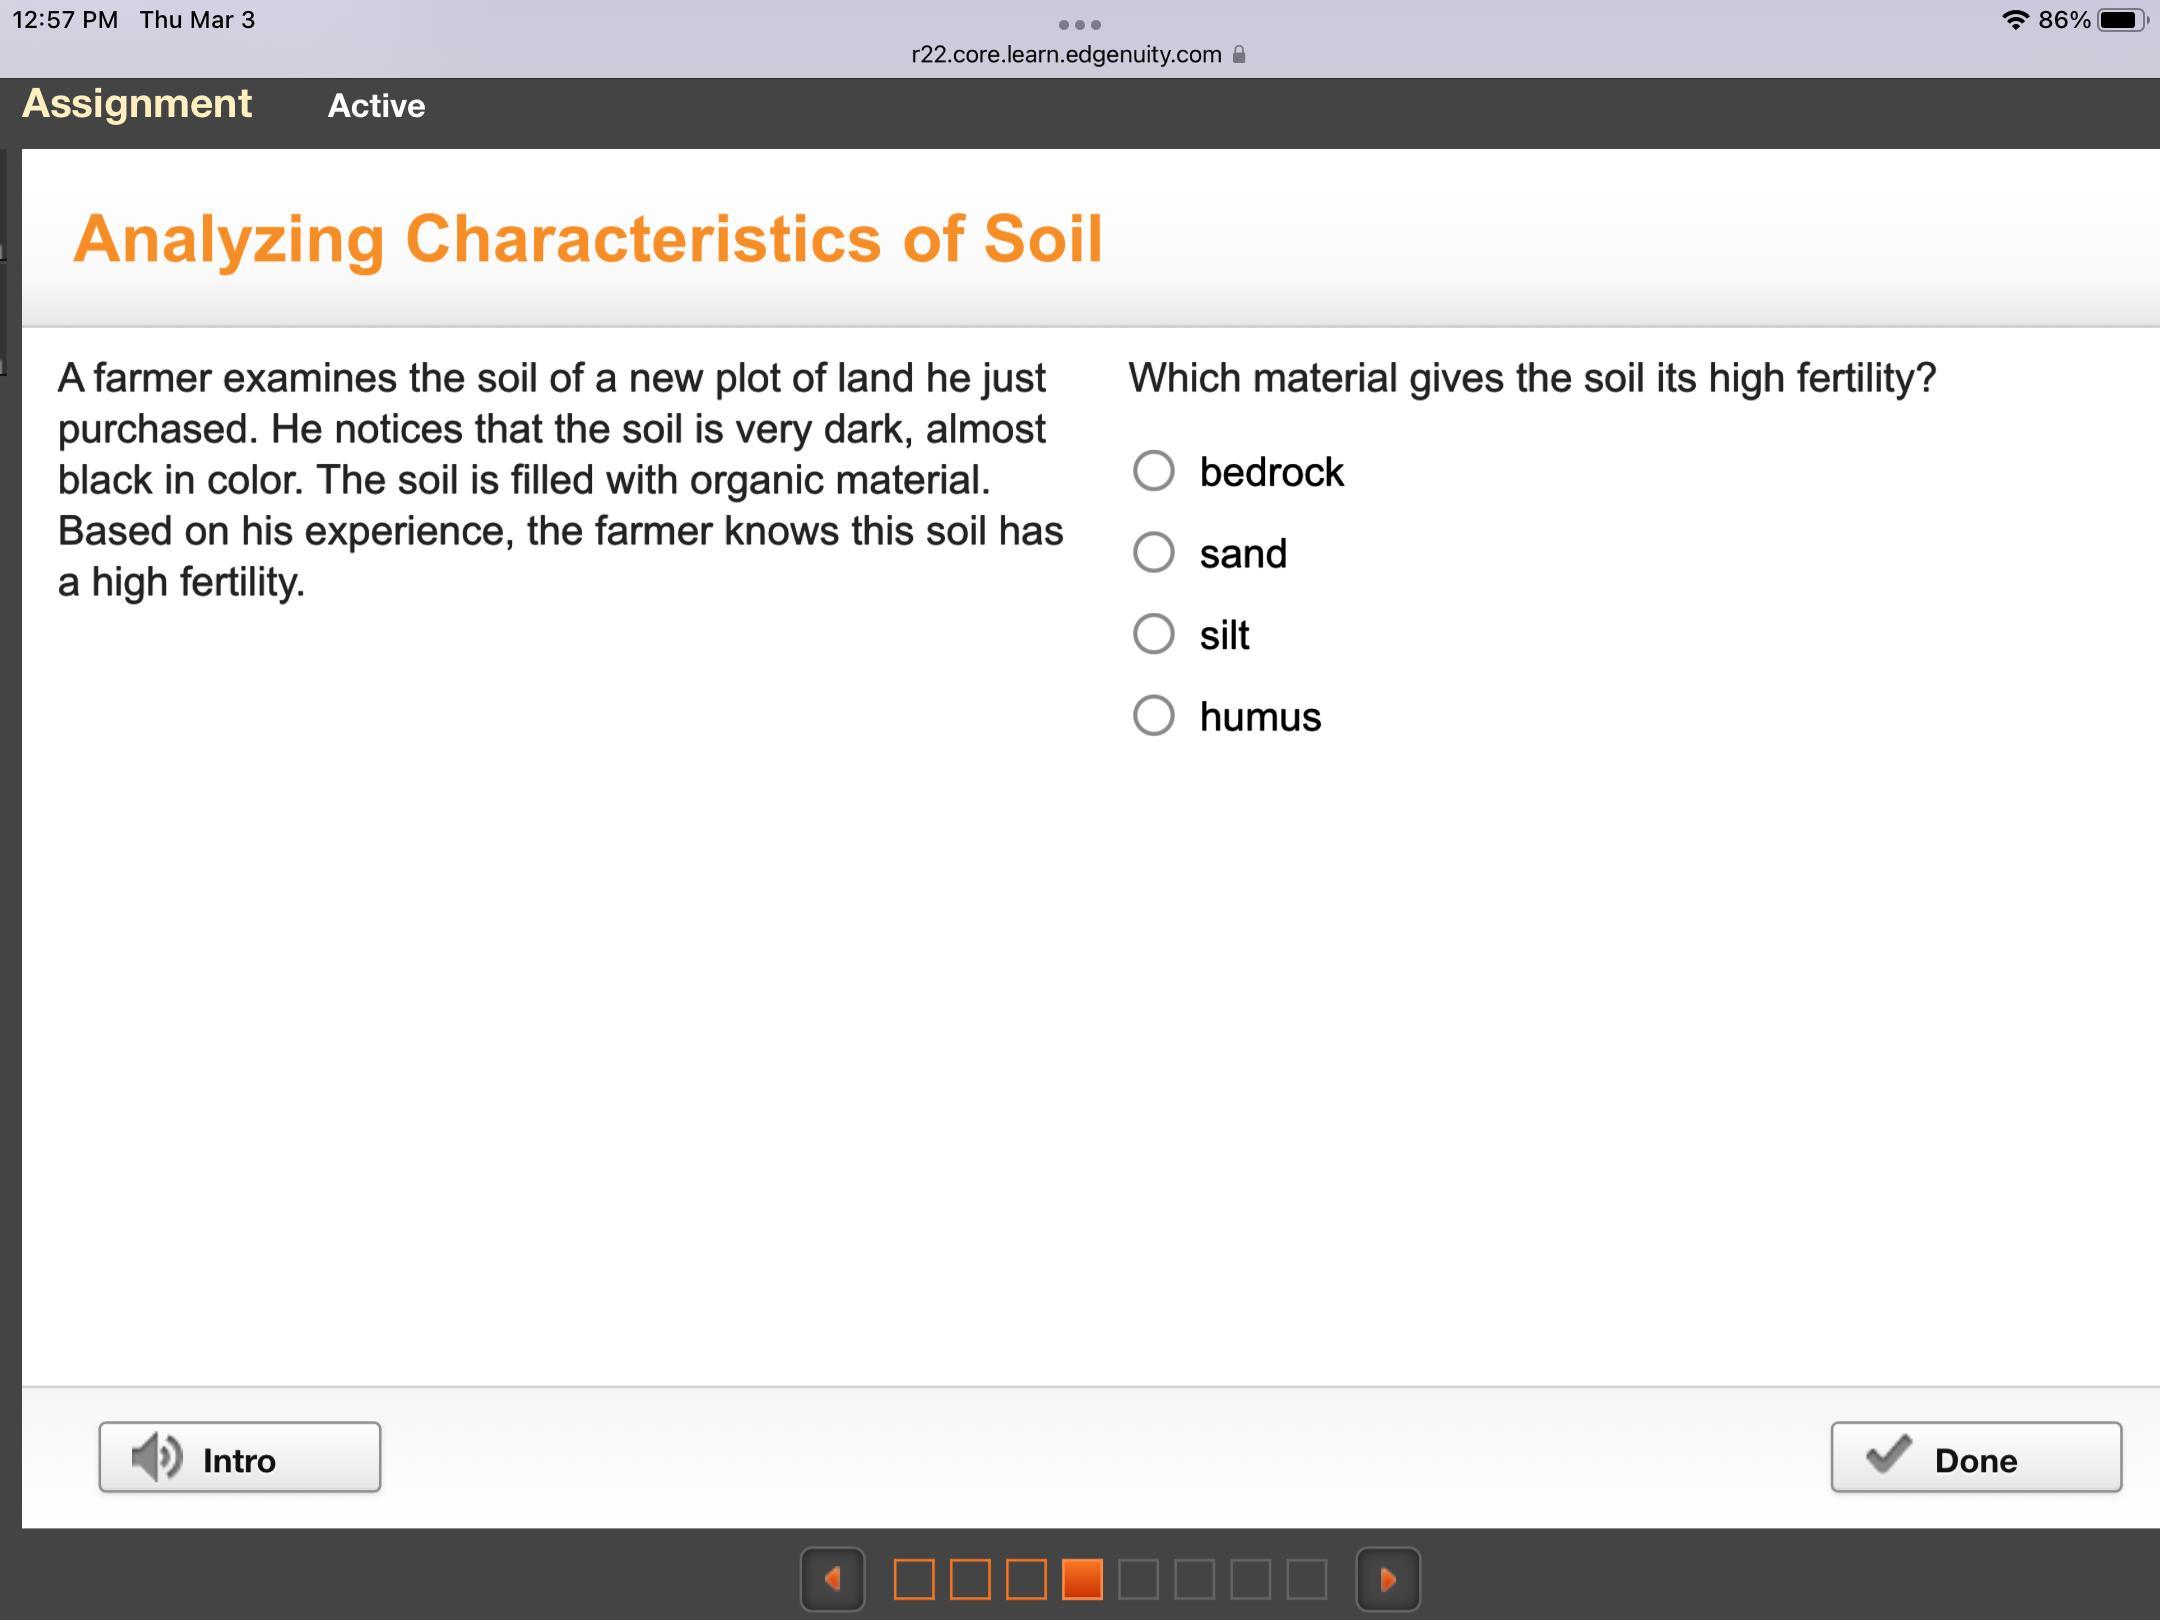Viewport: 2160px width, 1620px height.
Task: Select the silt answer option
Action: 1153,634
